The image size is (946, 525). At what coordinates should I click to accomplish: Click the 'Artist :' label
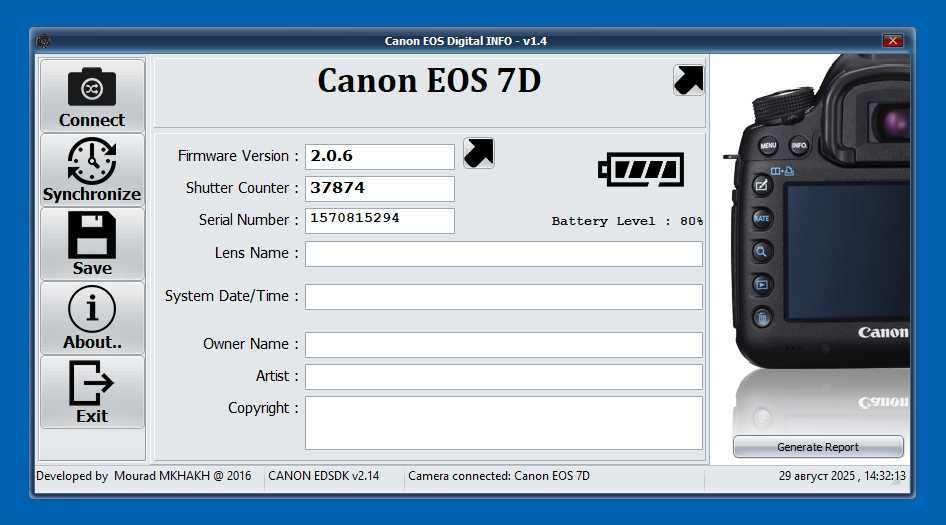tap(277, 376)
